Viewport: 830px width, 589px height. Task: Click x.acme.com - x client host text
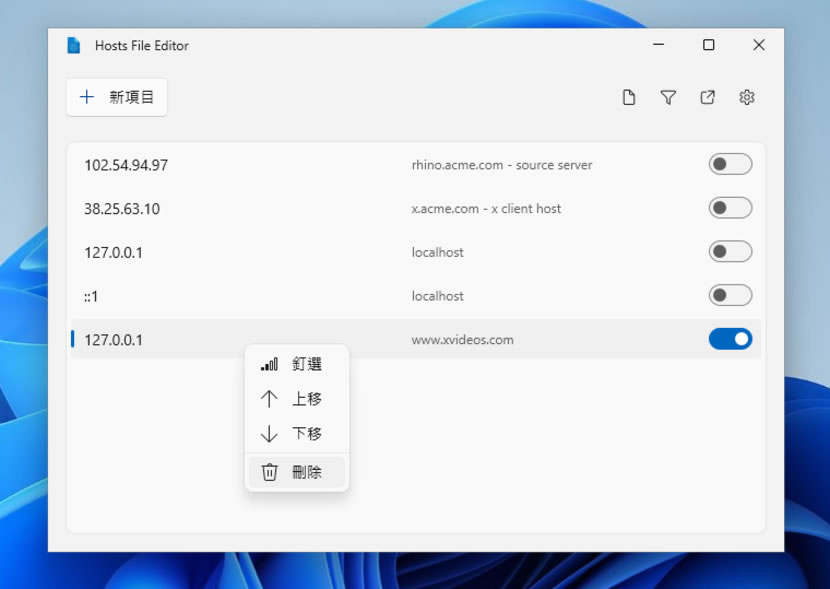coord(486,209)
